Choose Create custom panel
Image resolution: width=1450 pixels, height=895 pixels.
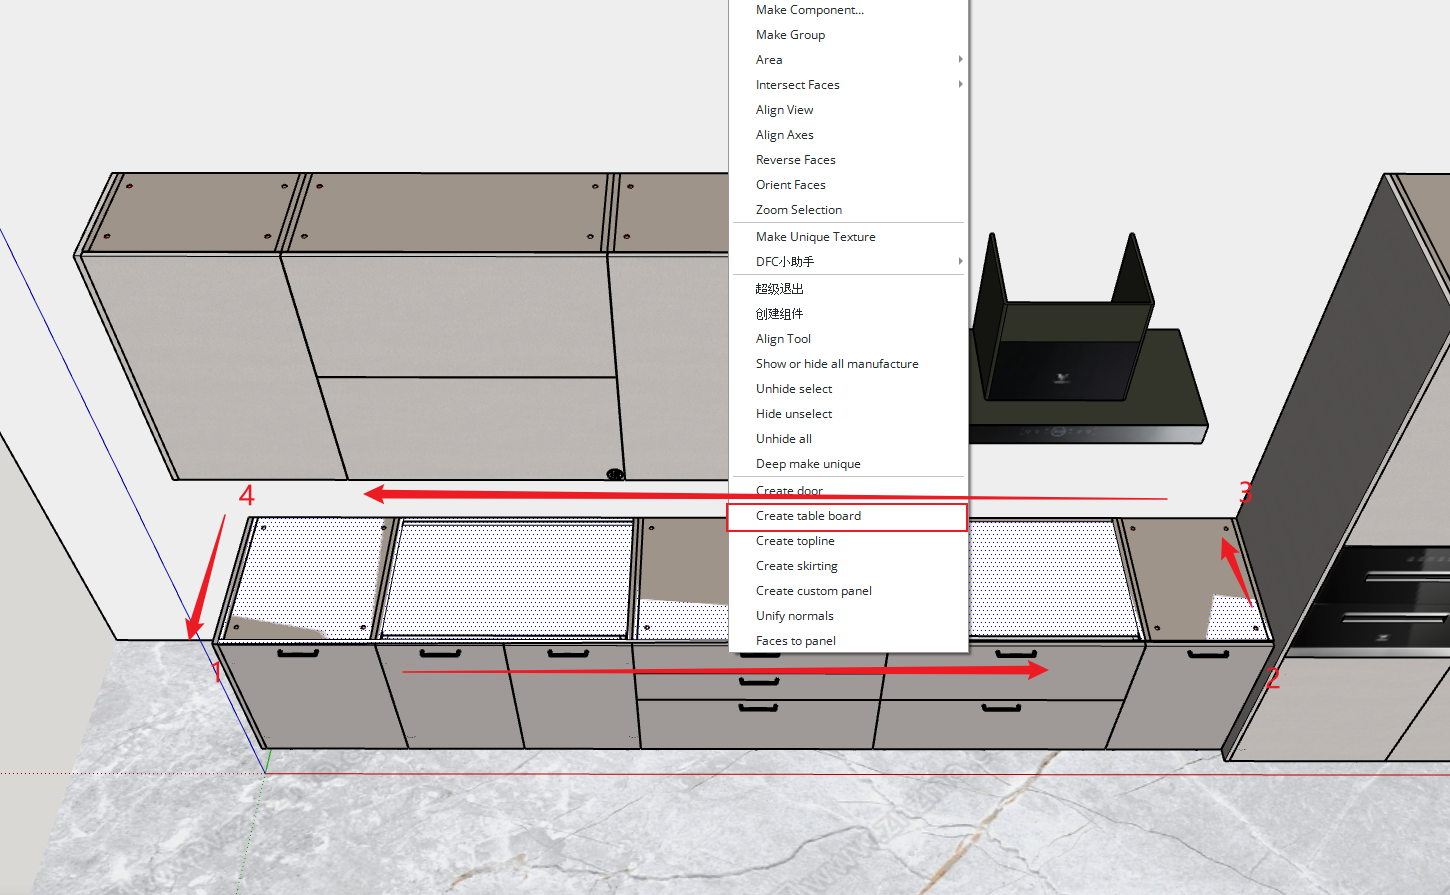point(813,591)
